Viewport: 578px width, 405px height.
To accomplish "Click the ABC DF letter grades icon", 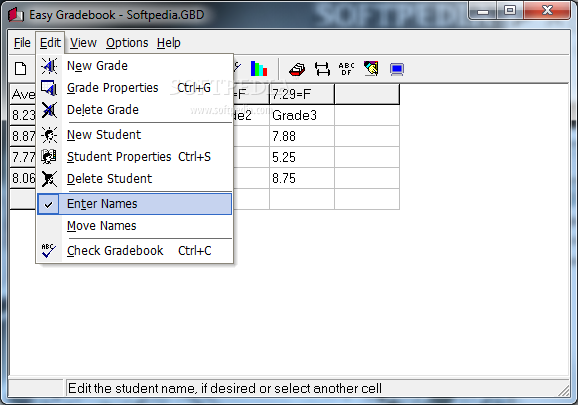I will (x=347, y=69).
